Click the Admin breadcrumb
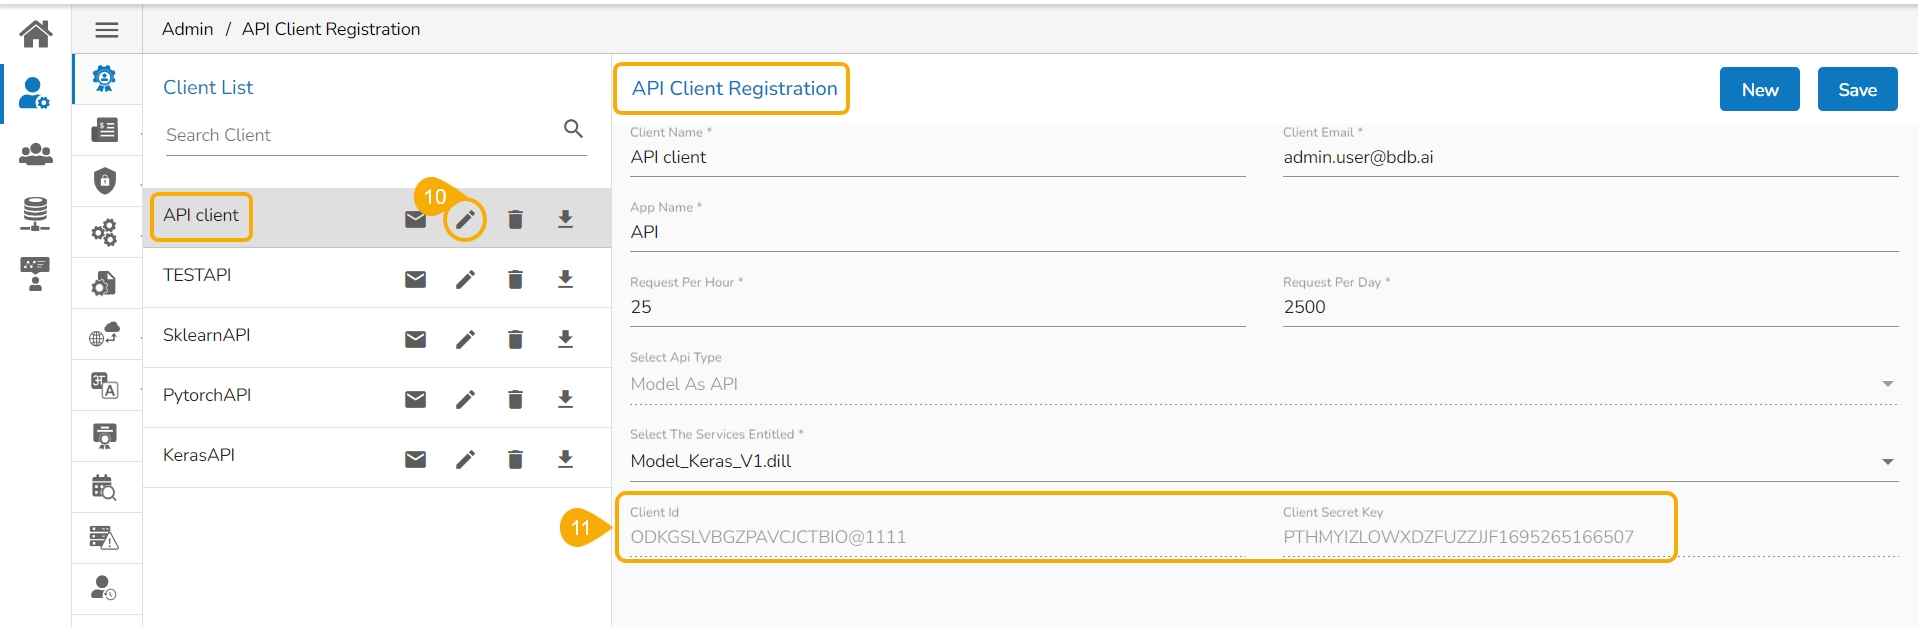The image size is (1918, 627). coord(187,29)
